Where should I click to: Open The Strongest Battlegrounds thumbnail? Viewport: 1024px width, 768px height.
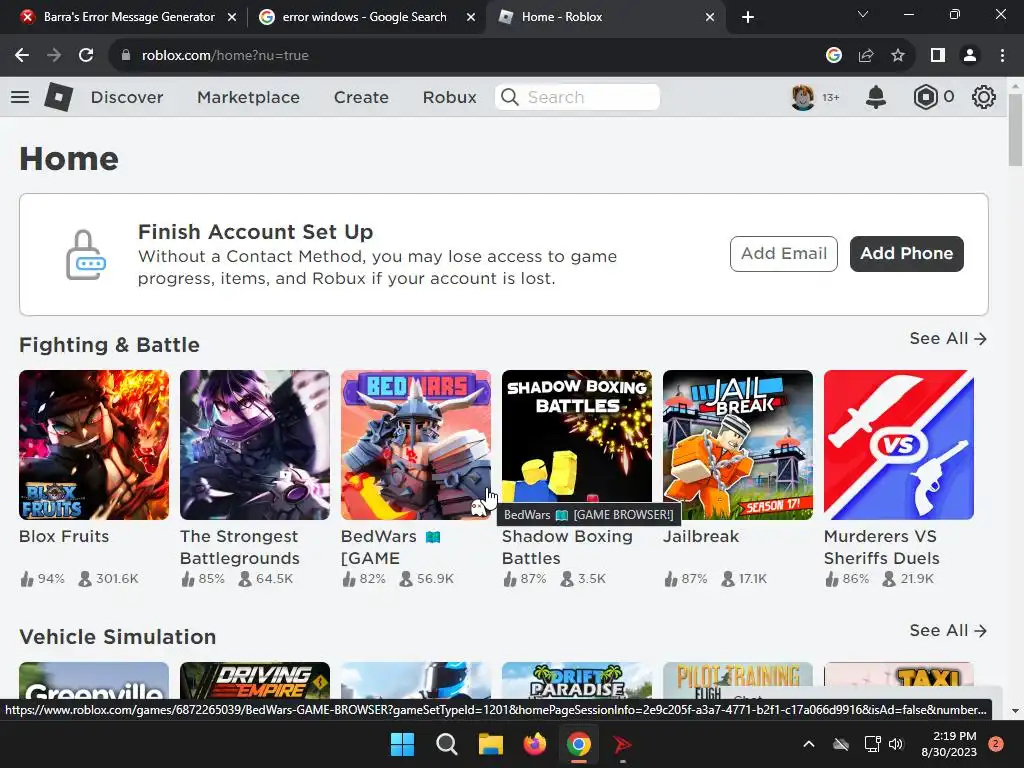255,445
